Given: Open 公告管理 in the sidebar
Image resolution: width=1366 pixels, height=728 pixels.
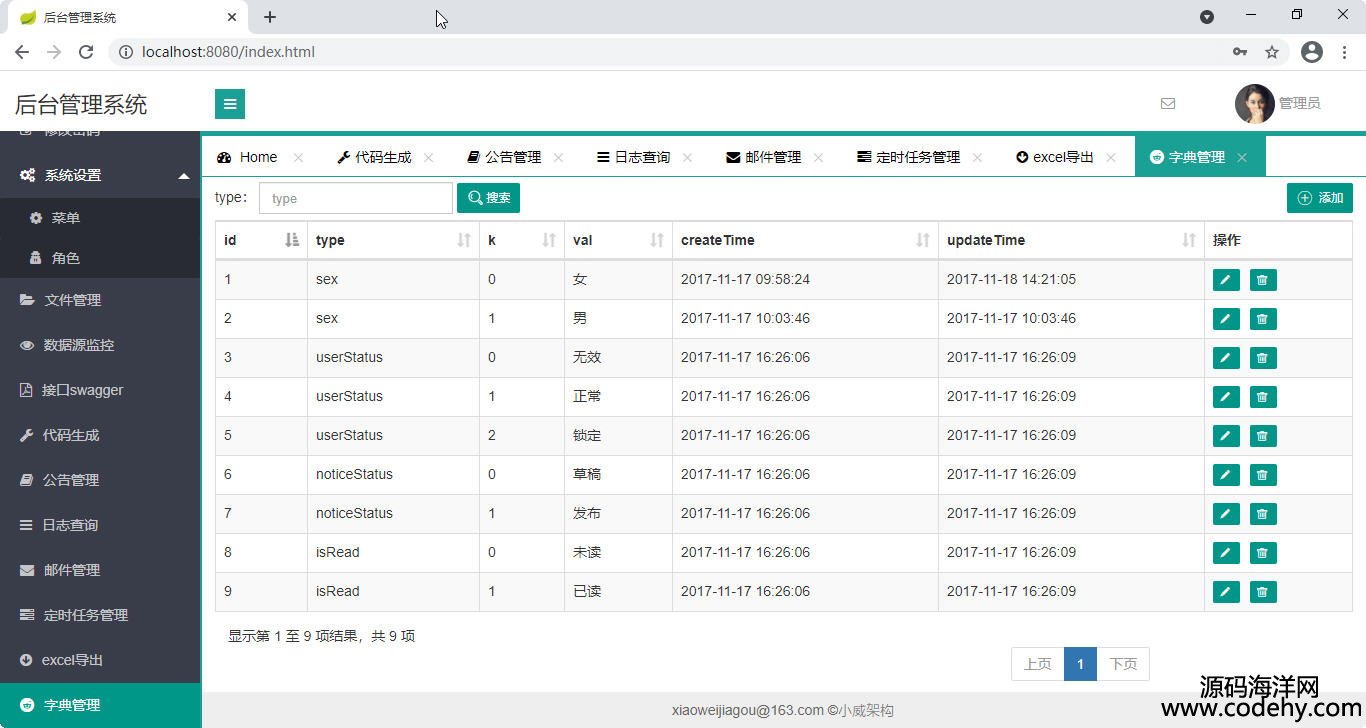Looking at the screenshot, I should [100, 480].
